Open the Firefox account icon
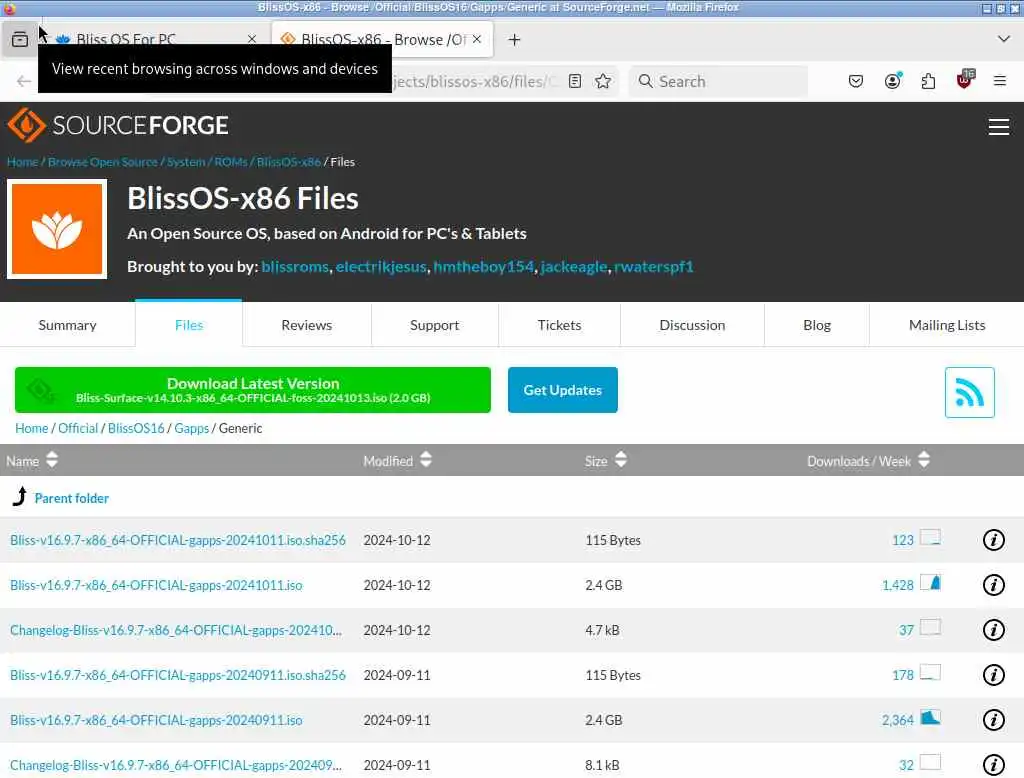Viewport: 1024px width, 778px height. 892,81
